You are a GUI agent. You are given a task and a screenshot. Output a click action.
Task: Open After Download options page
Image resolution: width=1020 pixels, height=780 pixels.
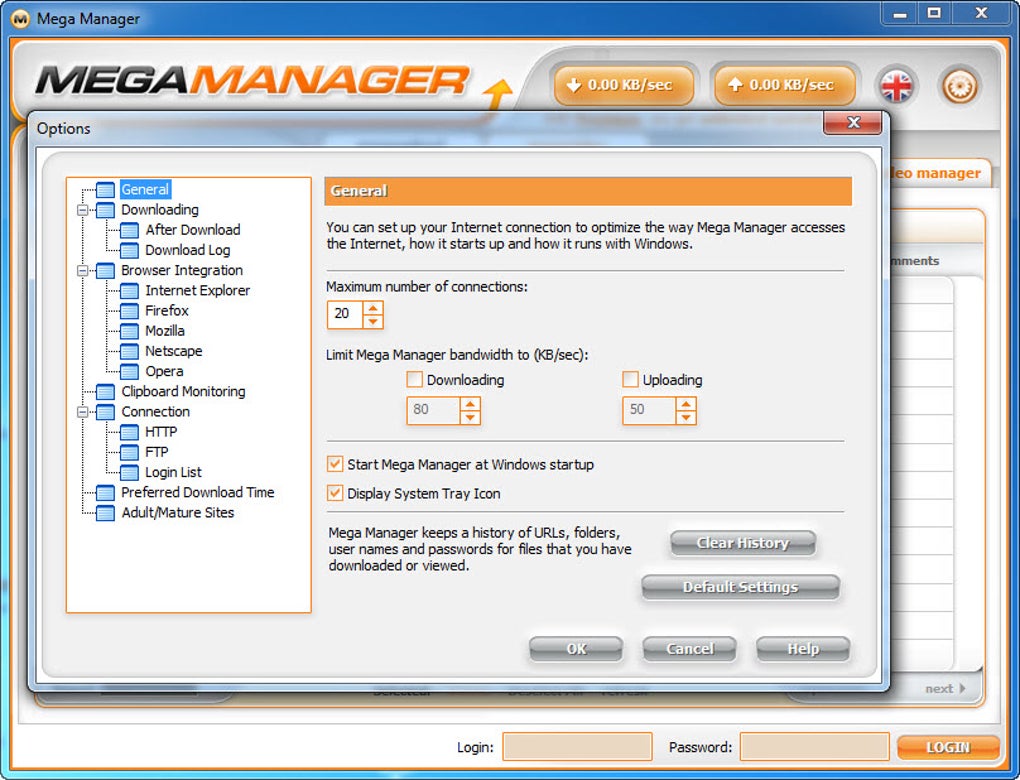point(193,230)
